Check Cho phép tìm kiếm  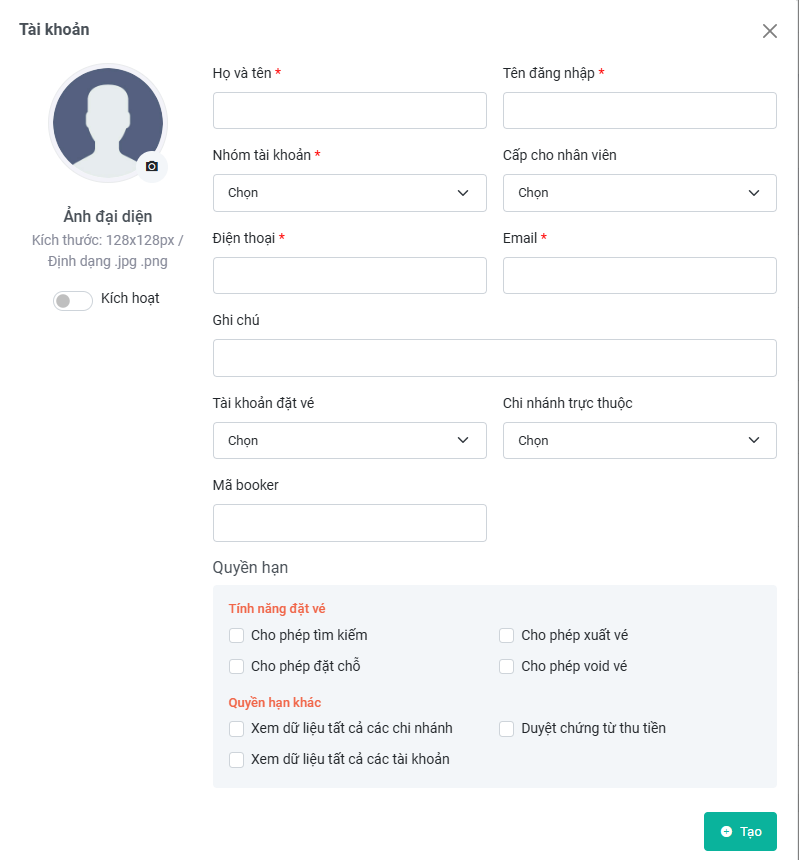pyautogui.click(x=236, y=635)
